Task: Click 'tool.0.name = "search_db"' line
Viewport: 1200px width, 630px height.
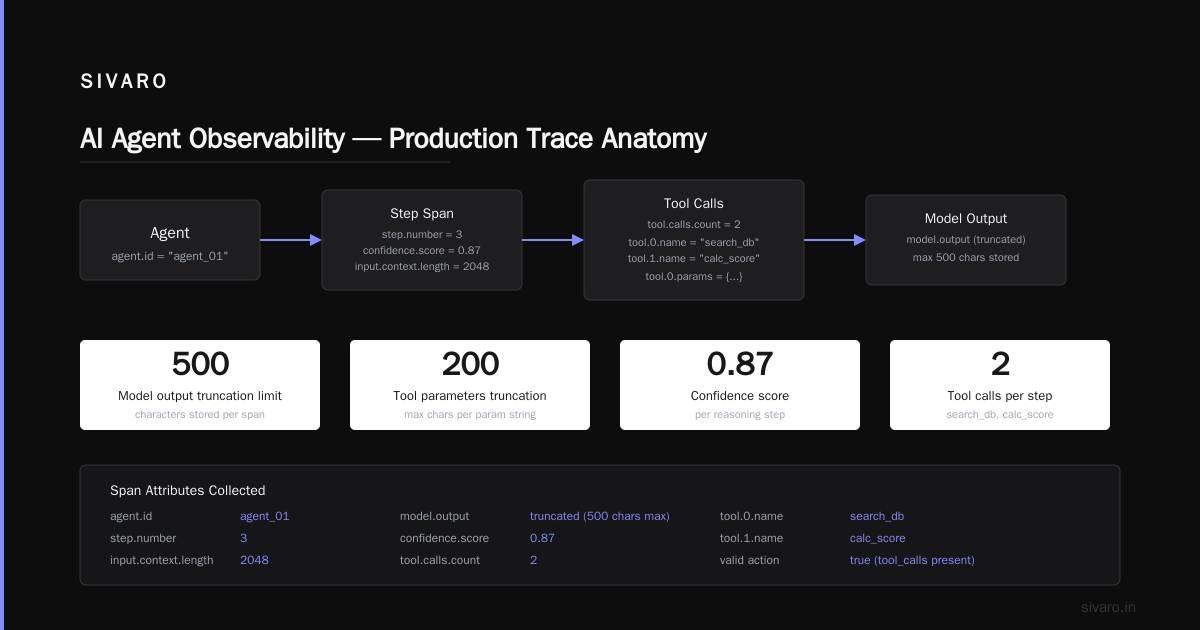Action: pyautogui.click(x=694, y=242)
